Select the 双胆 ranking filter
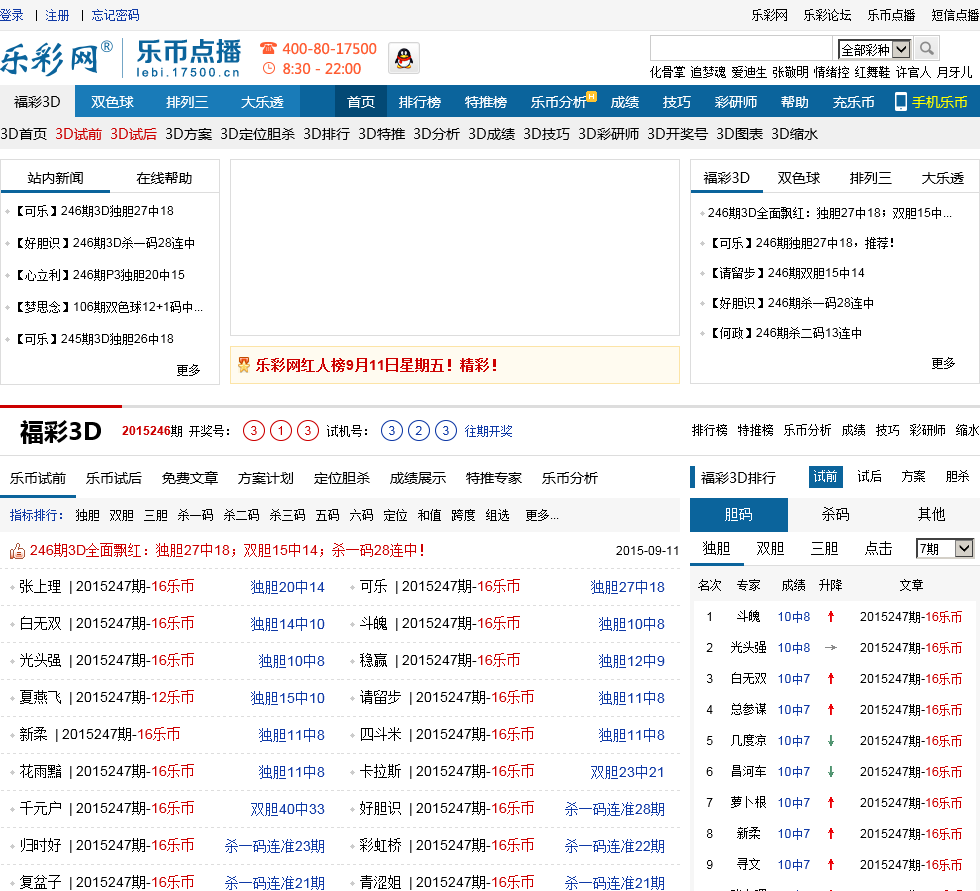This screenshot has height=891, width=980. pos(770,548)
